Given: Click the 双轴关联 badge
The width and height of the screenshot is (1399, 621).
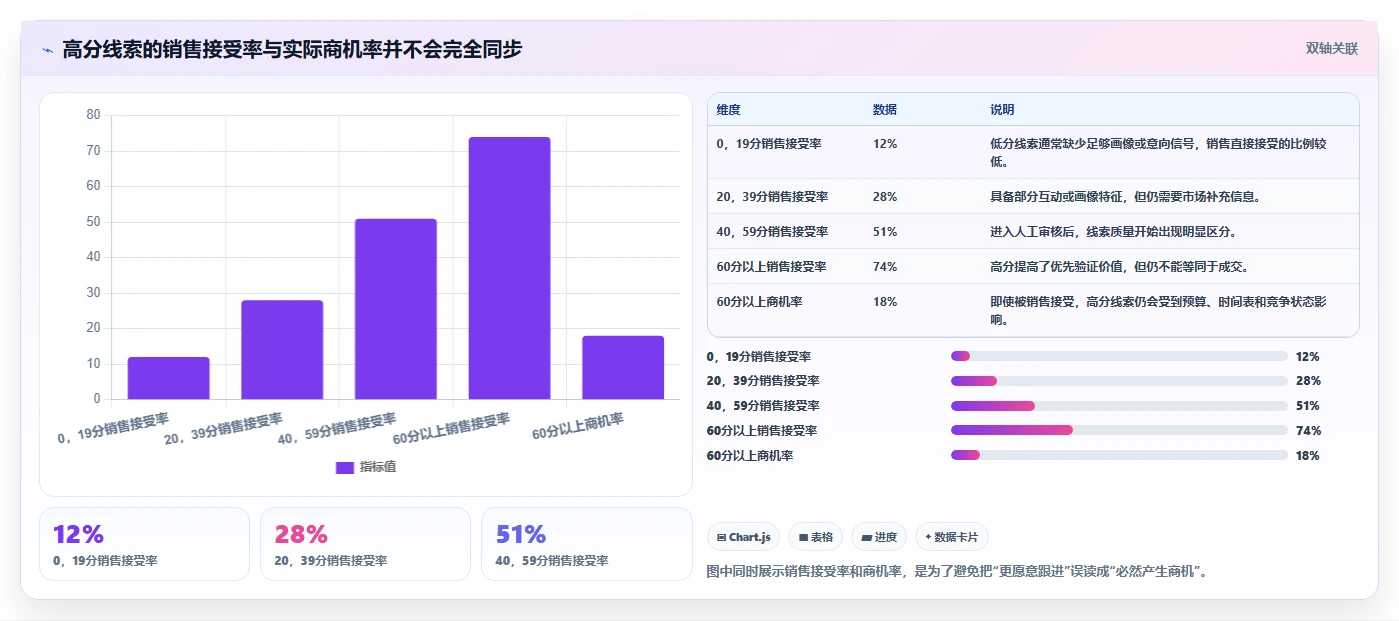Looking at the screenshot, I should coord(1331,48).
